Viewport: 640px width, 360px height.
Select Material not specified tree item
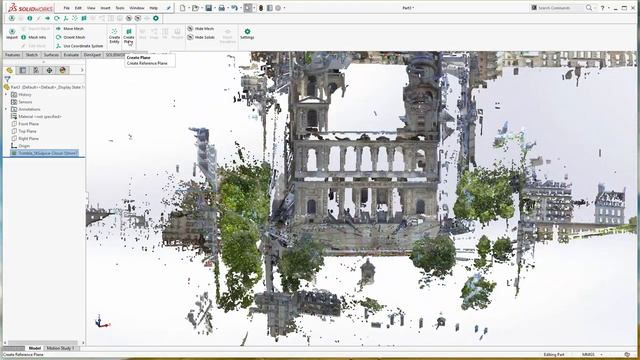36,116
